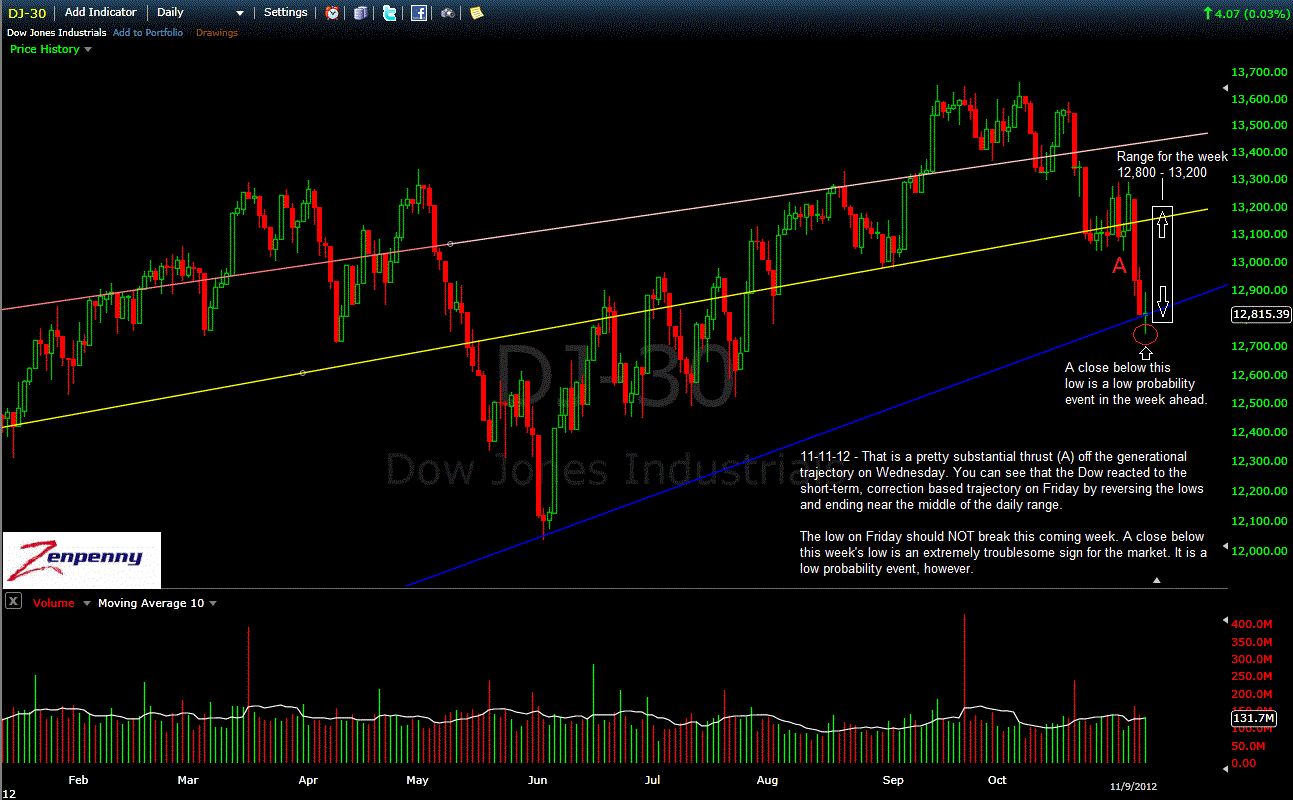Click the 4.07 (0.03%) change indicator
The height and width of the screenshot is (800, 1293).
click(x=1246, y=13)
